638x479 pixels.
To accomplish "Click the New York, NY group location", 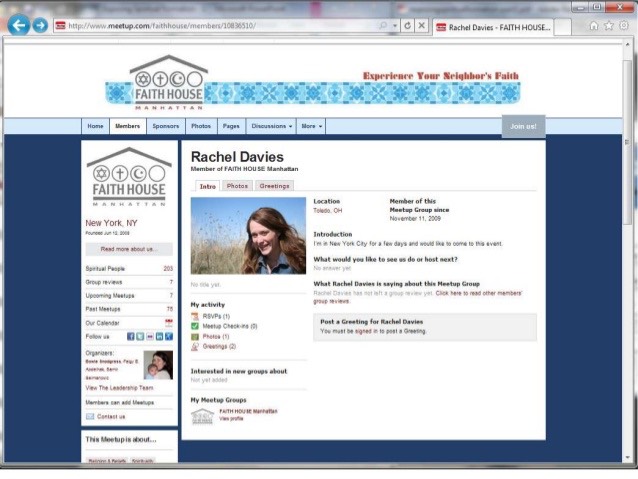I will point(111,223).
